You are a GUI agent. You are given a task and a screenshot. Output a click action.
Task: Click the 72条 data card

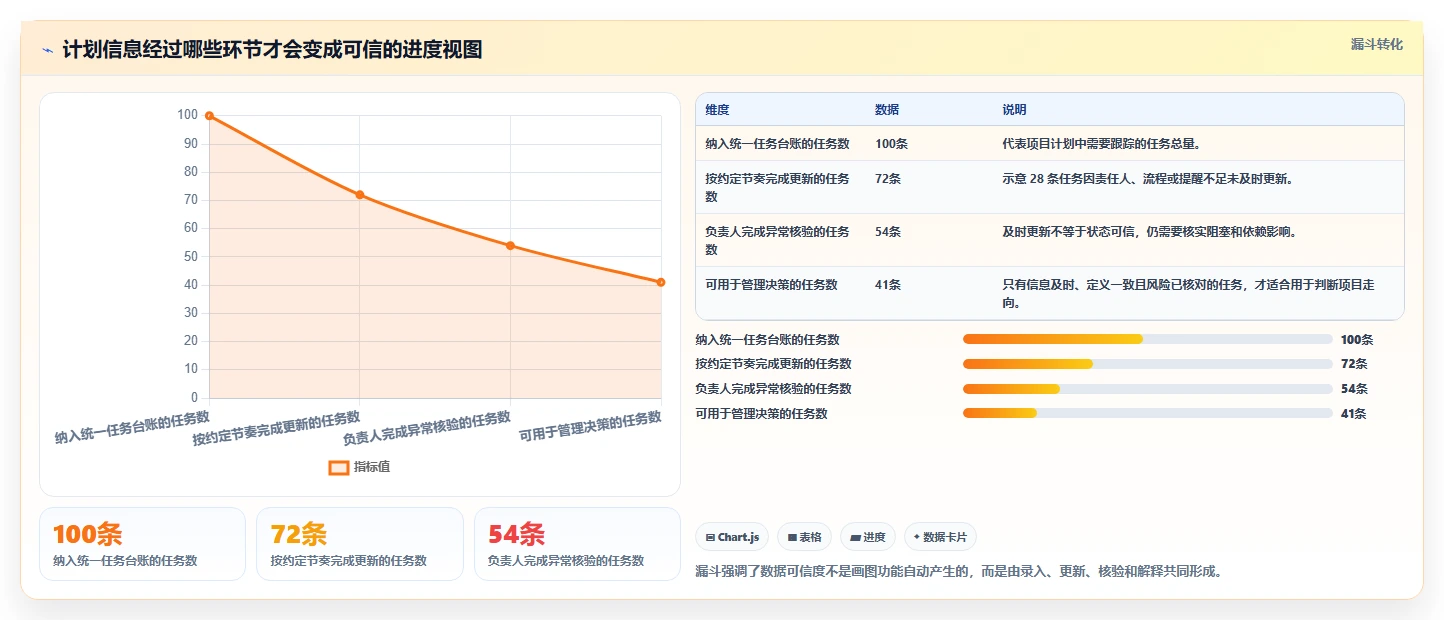pyautogui.click(x=360, y=544)
